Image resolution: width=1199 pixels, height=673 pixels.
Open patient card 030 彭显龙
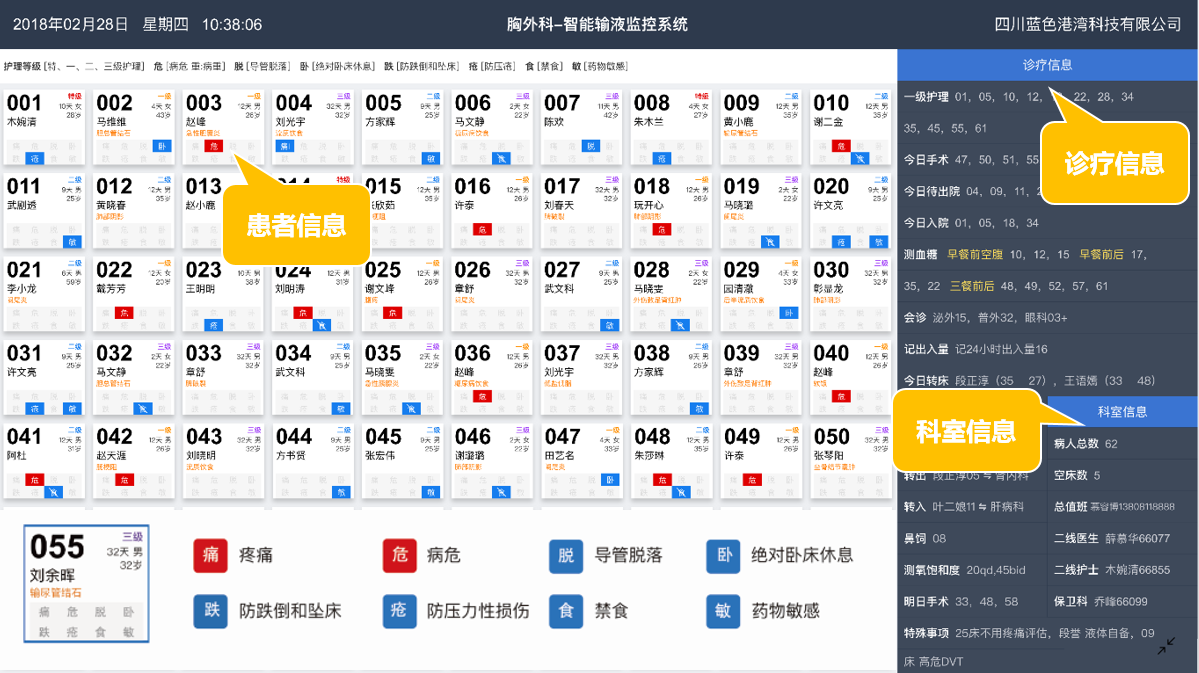pos(850,294)
